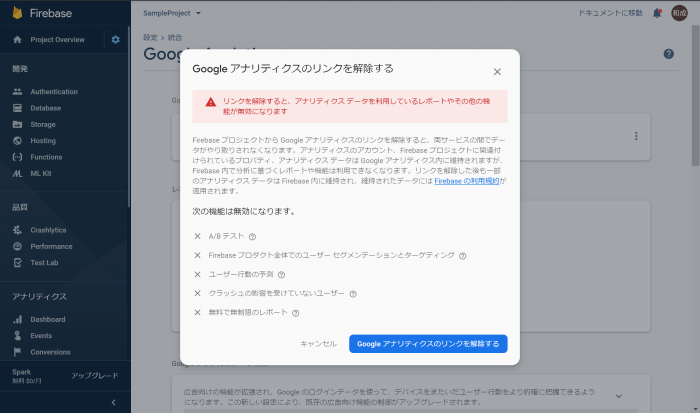Click the Spark plan label
This screenshot has height=413, width=700.
tap(21, 372)
